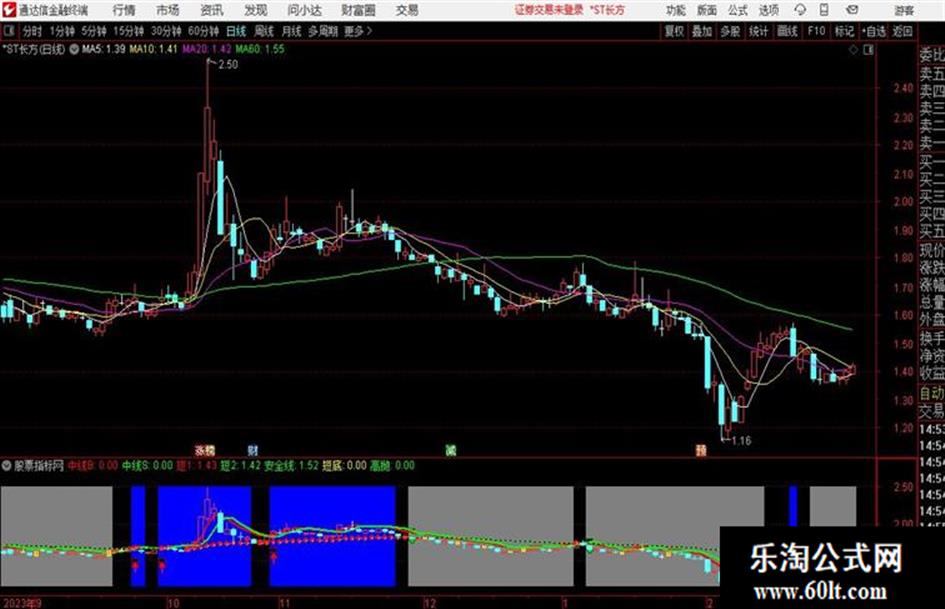Click the 自动 label in right sidebar
This screenshot has height=609, width=945.
[932, 394]
